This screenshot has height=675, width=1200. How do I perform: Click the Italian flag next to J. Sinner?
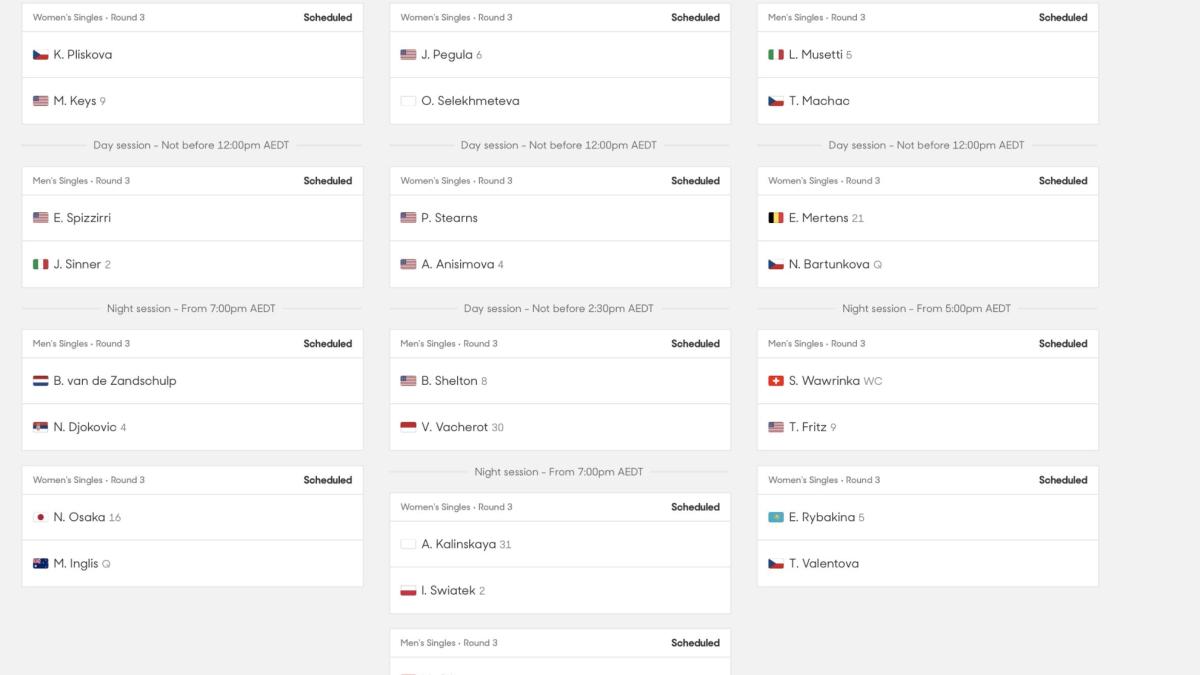41,265
